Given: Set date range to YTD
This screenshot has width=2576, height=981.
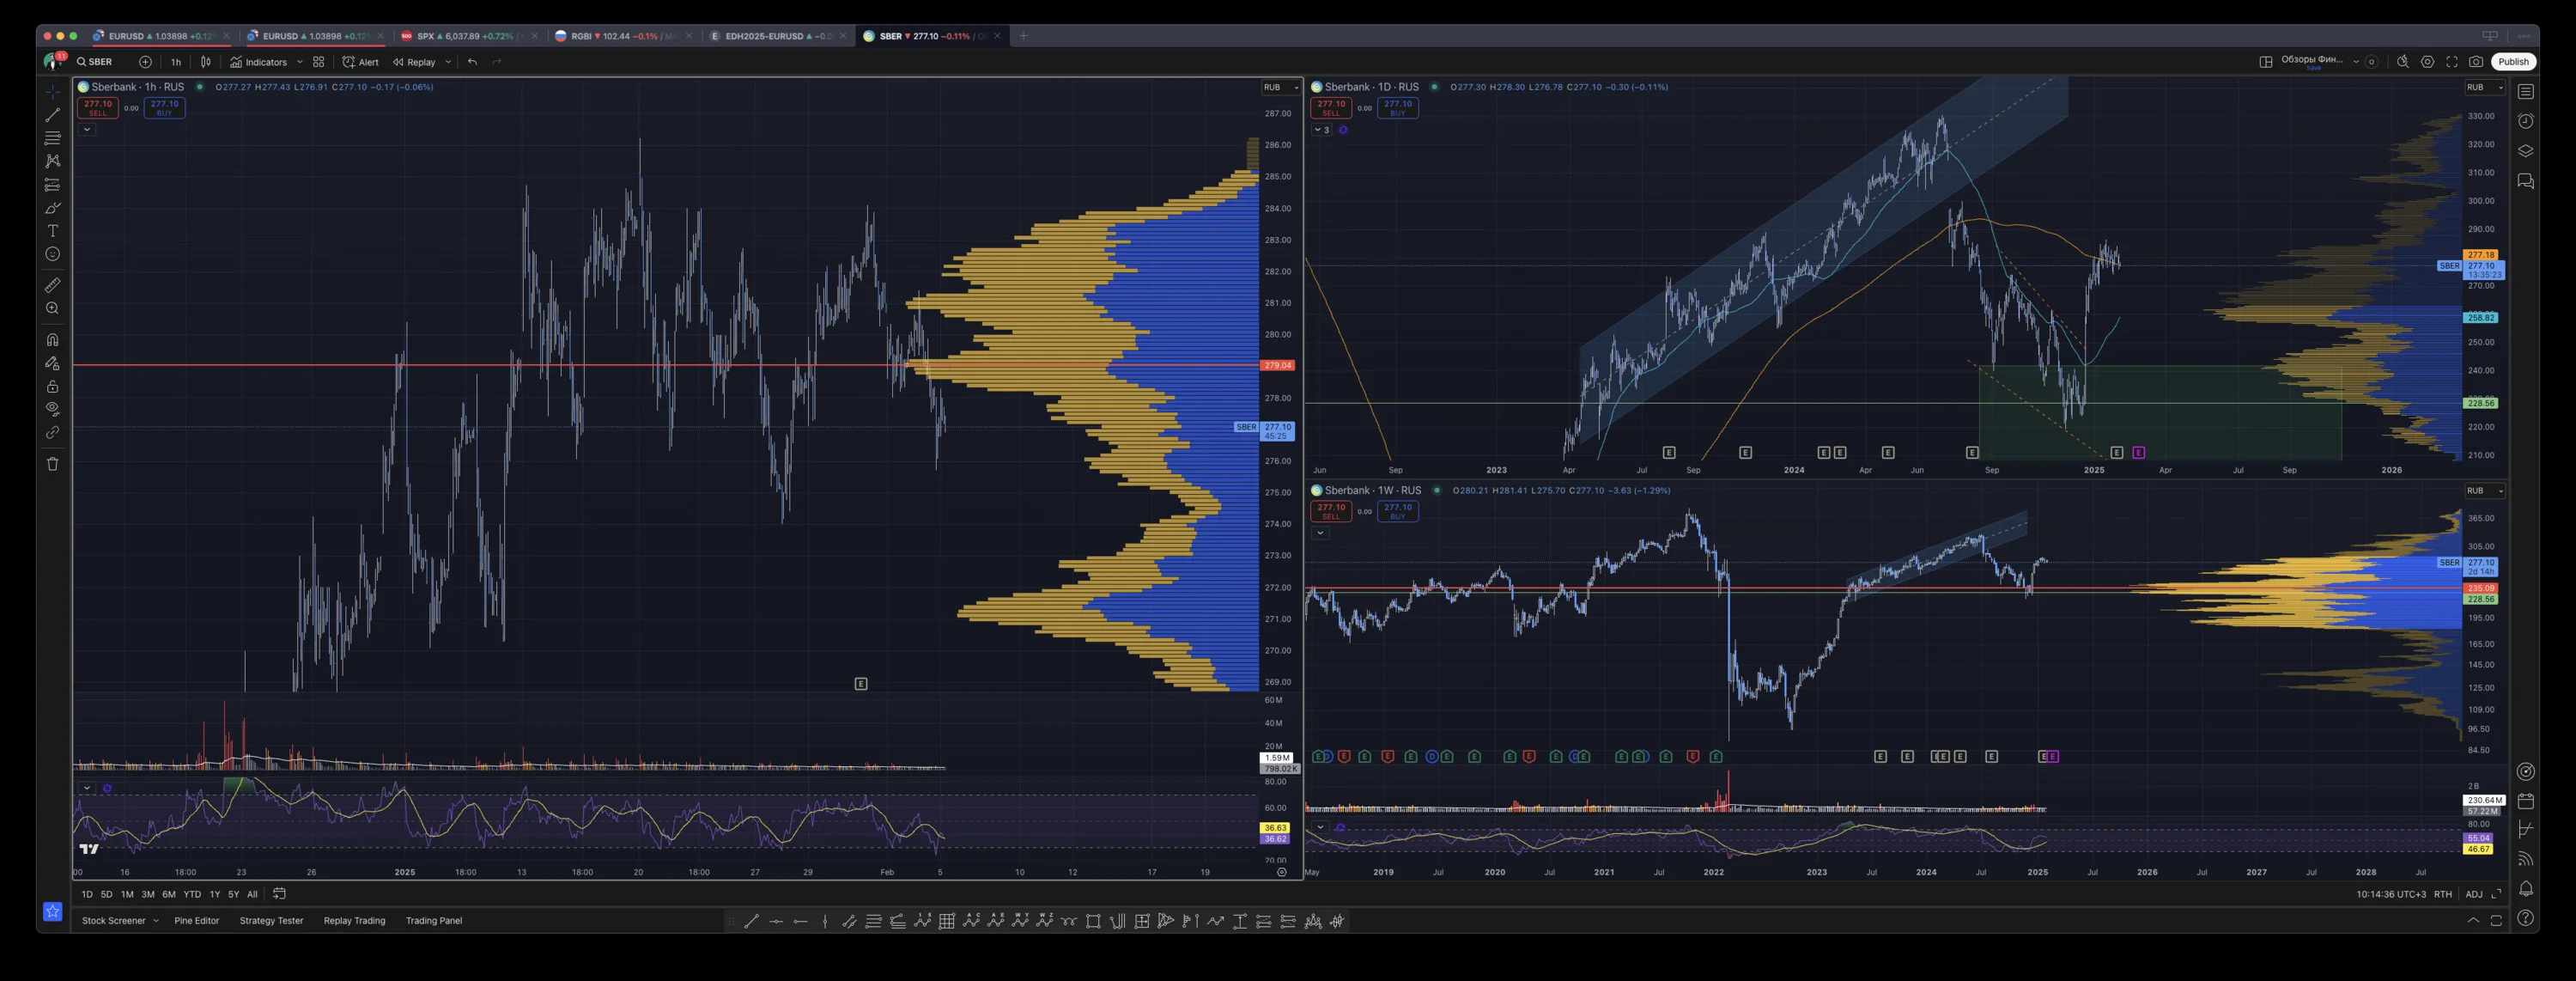Looking at the screenshot, I should coord(192,894).
